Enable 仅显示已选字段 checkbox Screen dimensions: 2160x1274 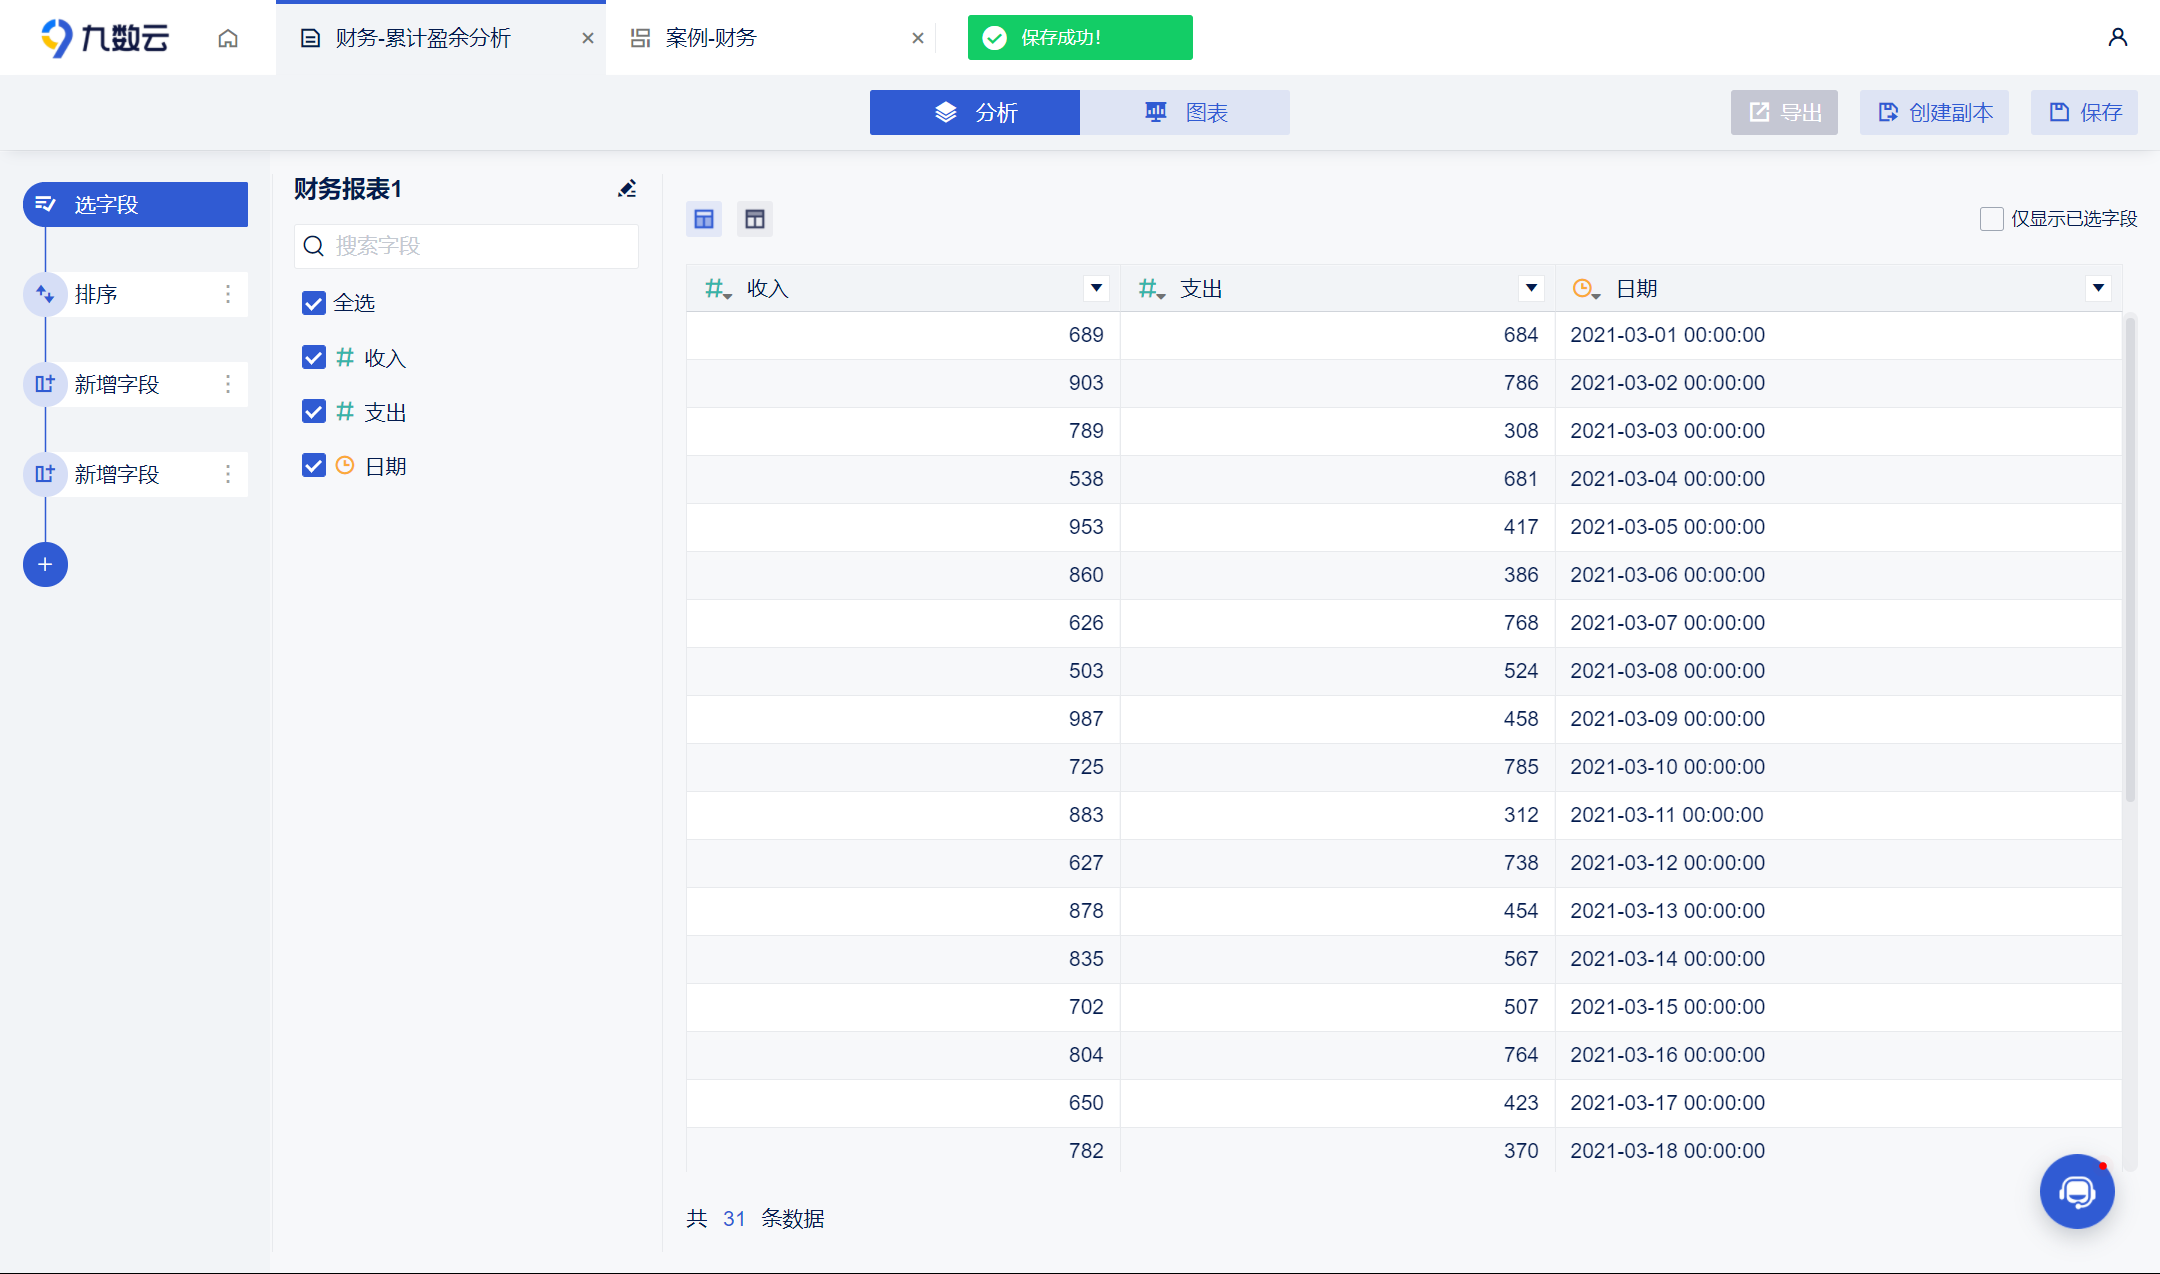(x=1991, y=219)
